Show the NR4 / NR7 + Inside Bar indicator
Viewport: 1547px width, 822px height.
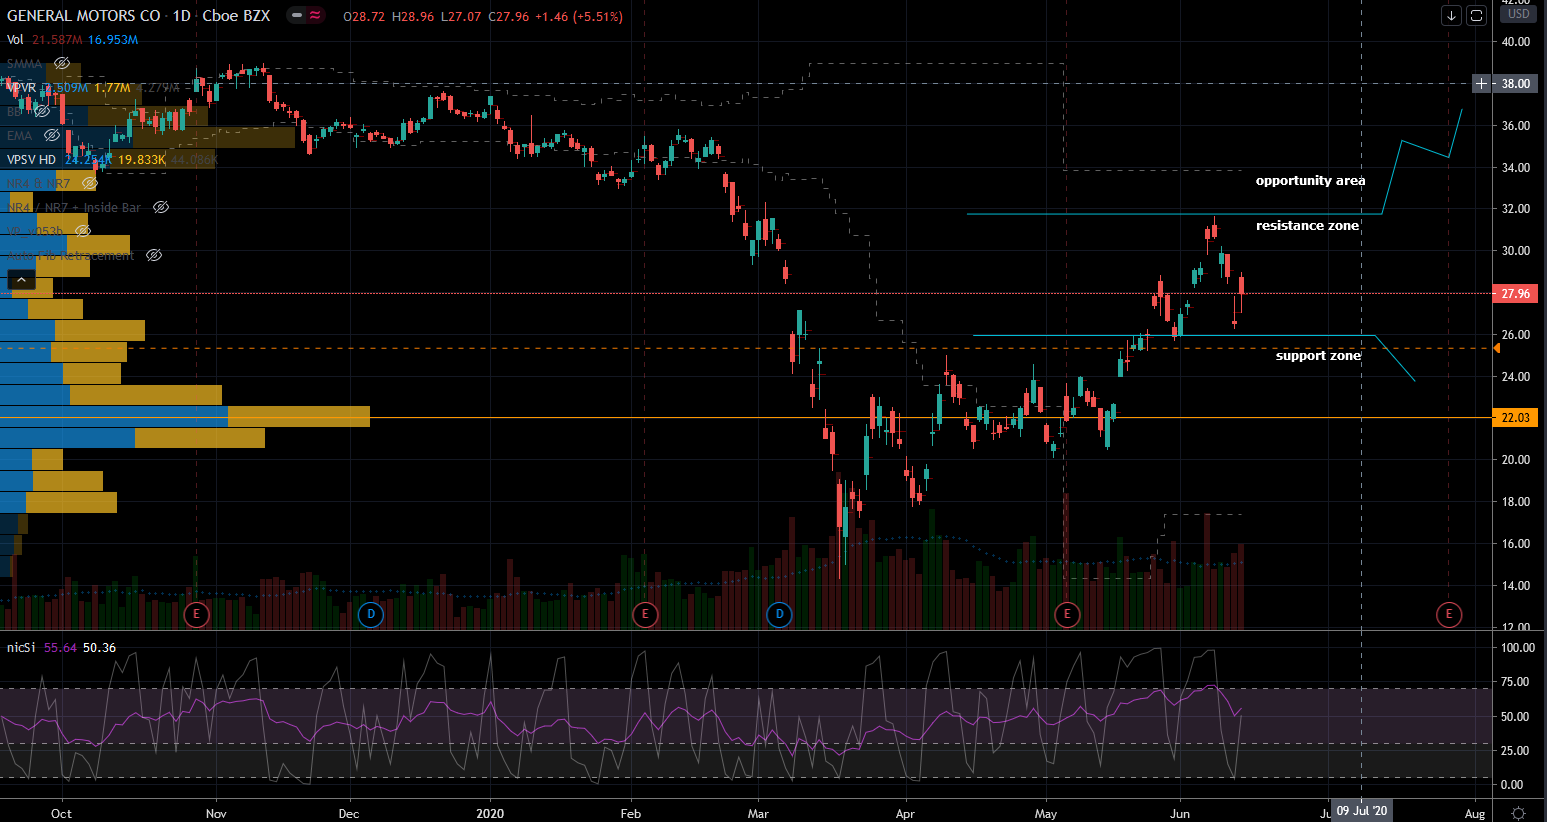161,208
